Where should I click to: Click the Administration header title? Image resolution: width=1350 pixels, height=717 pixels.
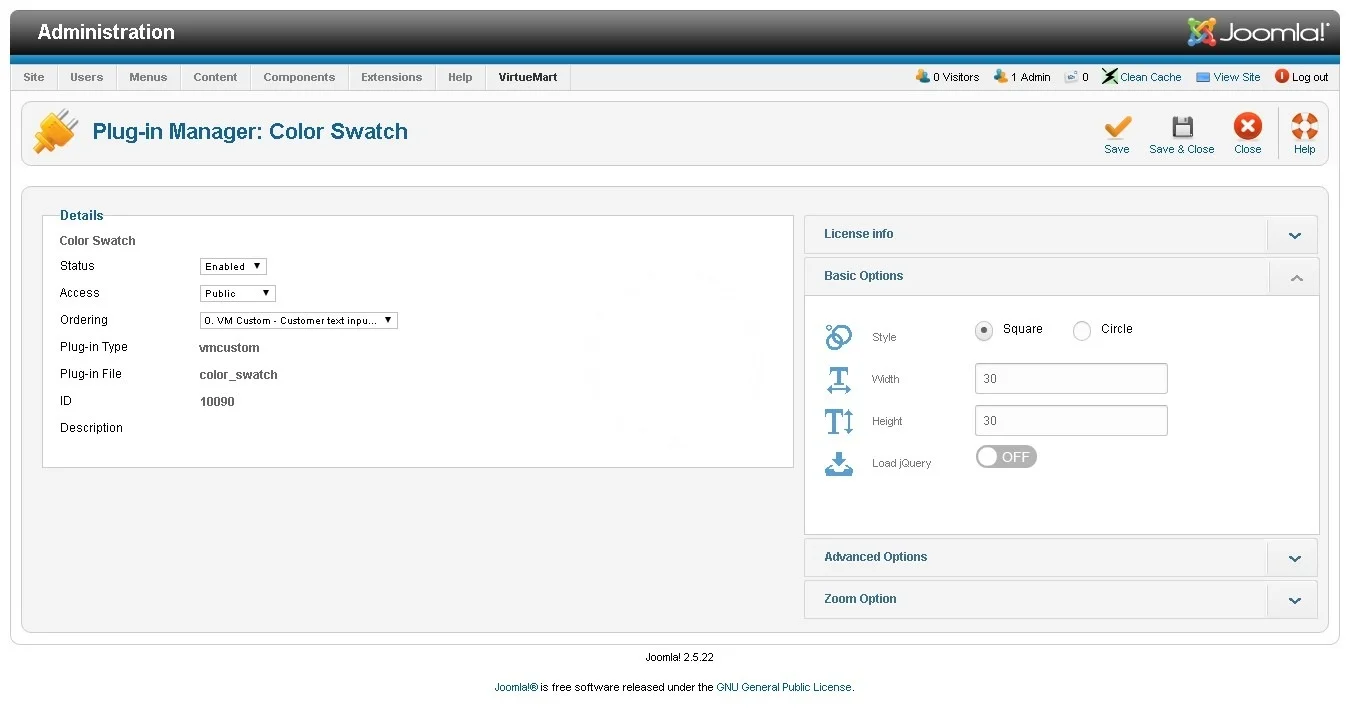point(106,32)
